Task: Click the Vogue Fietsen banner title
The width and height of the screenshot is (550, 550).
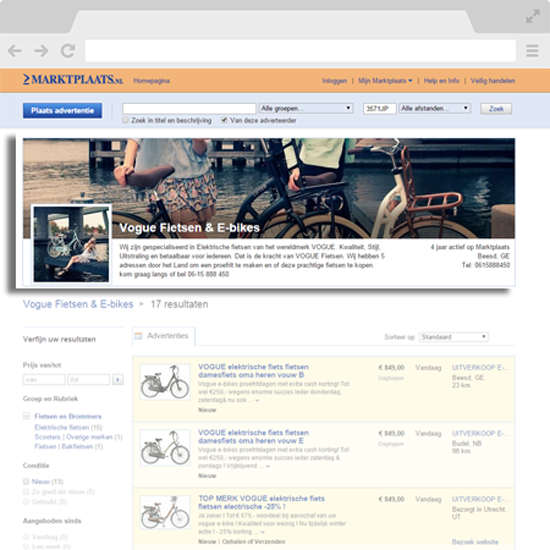Action: pos(189,228)
